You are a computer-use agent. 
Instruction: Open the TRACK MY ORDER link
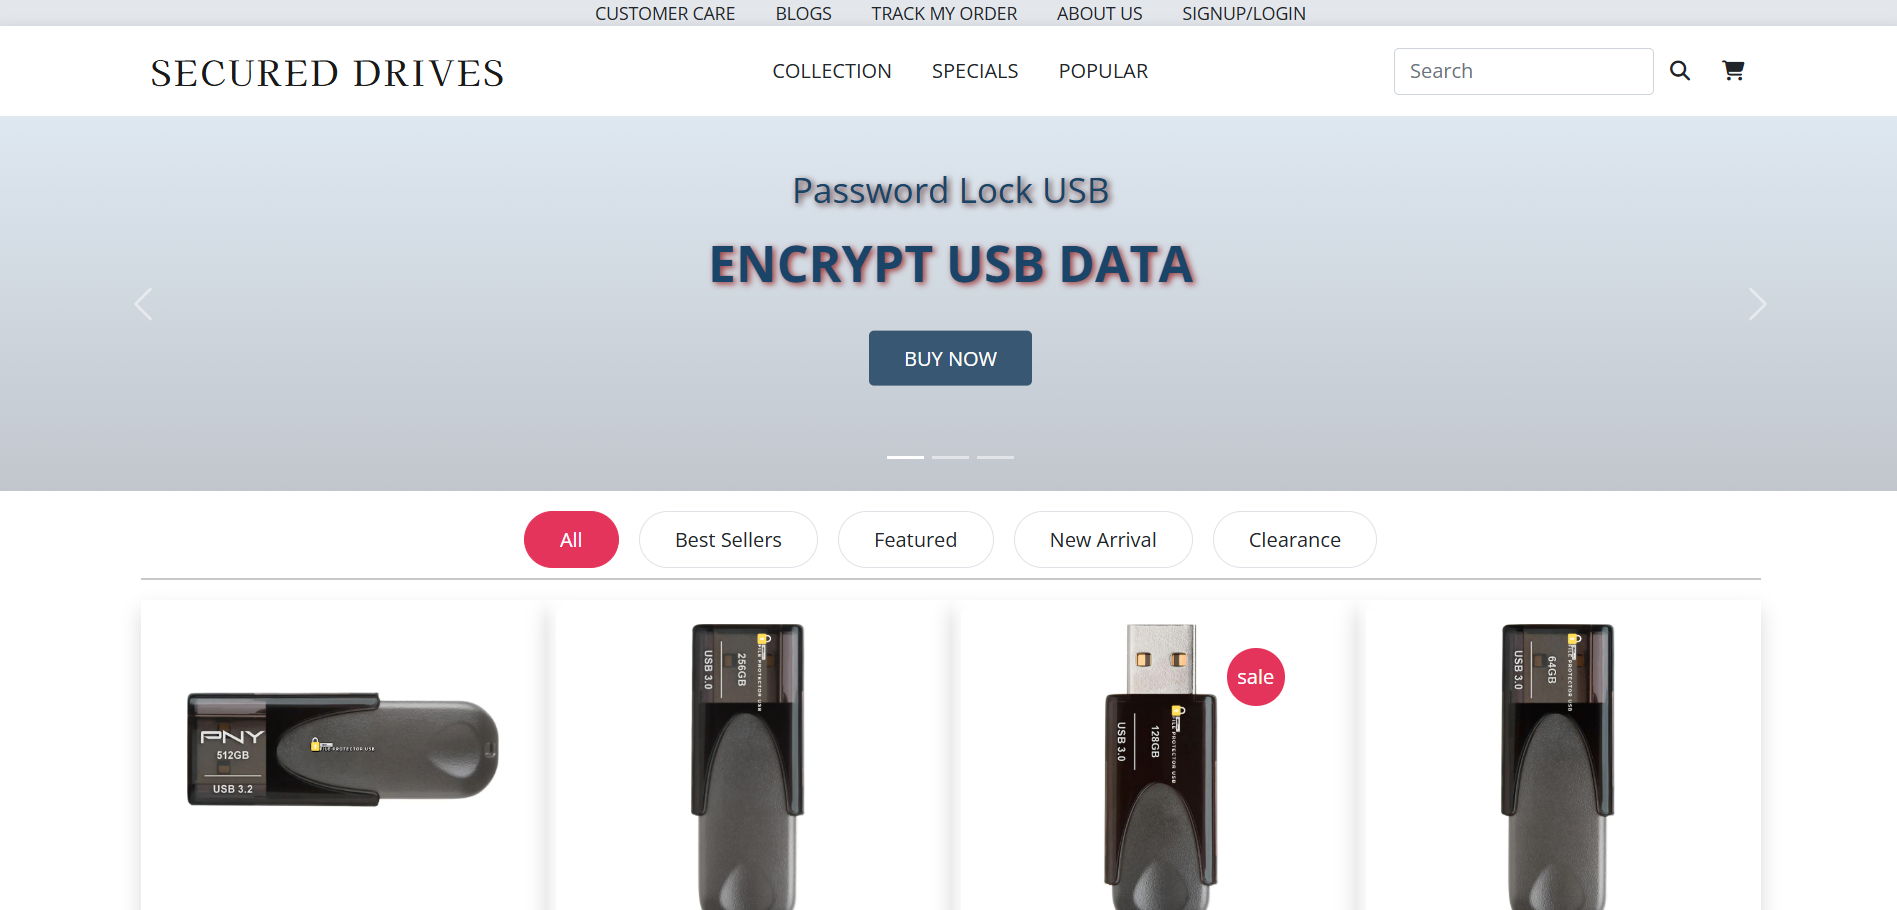pos(944,13)
